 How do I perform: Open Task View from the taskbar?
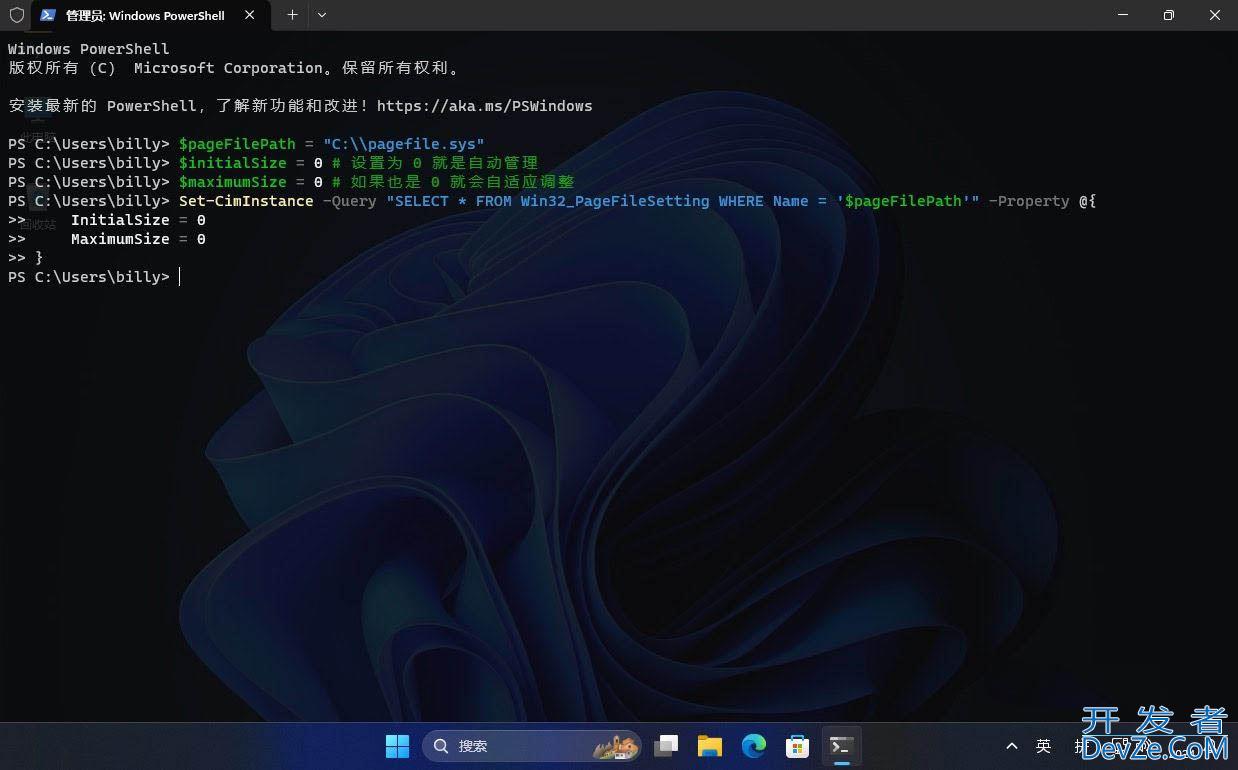[x=666, y=746]
